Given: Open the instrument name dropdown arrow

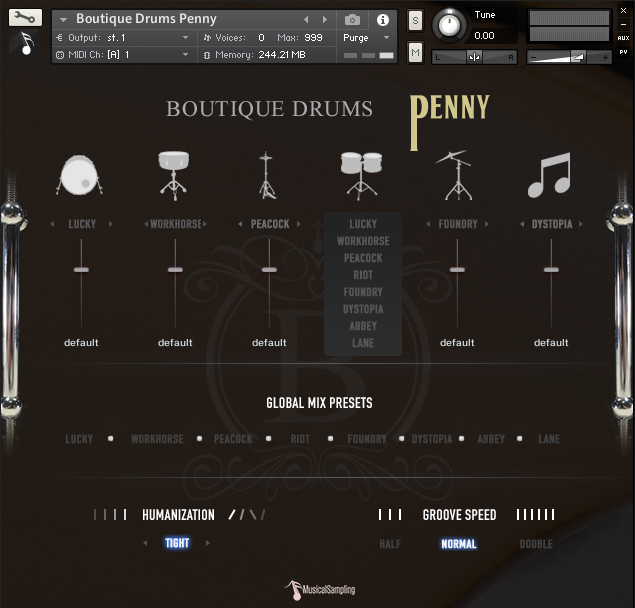Looking at the screenshot, I should (x=63, y=19).
